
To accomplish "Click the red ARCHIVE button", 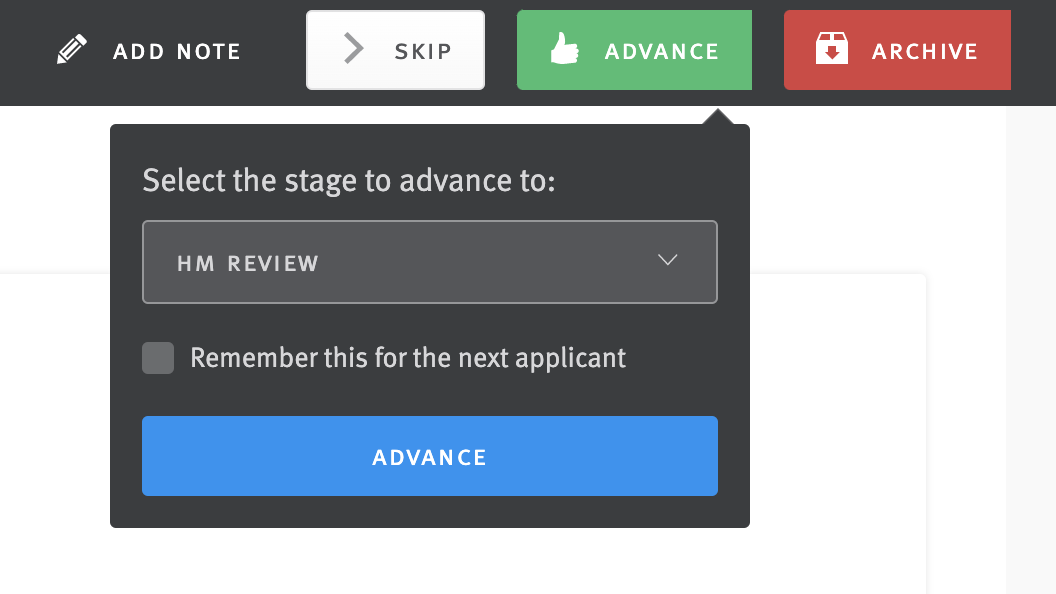I will [897, 50].
